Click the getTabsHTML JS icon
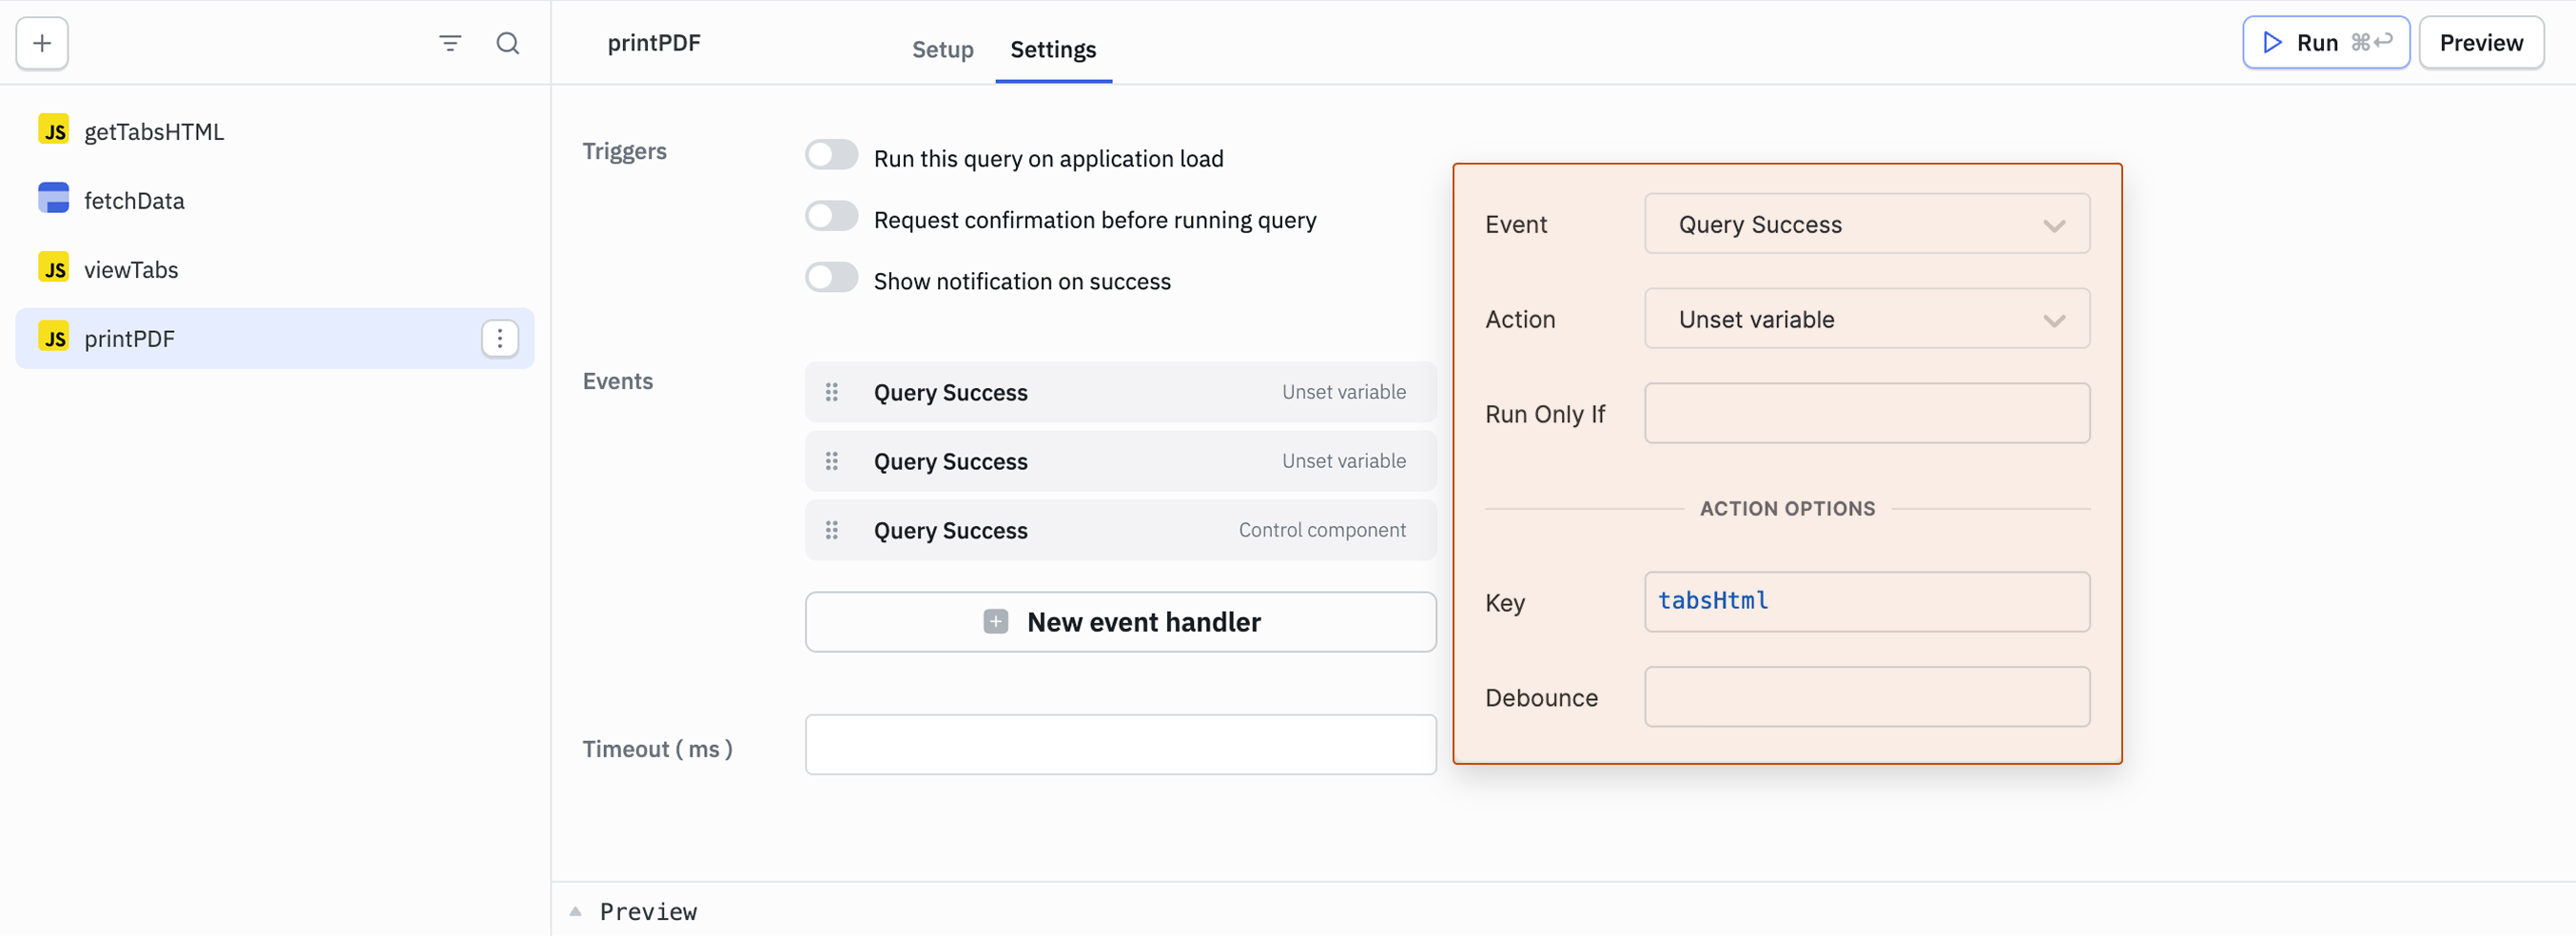 (54, 130)
